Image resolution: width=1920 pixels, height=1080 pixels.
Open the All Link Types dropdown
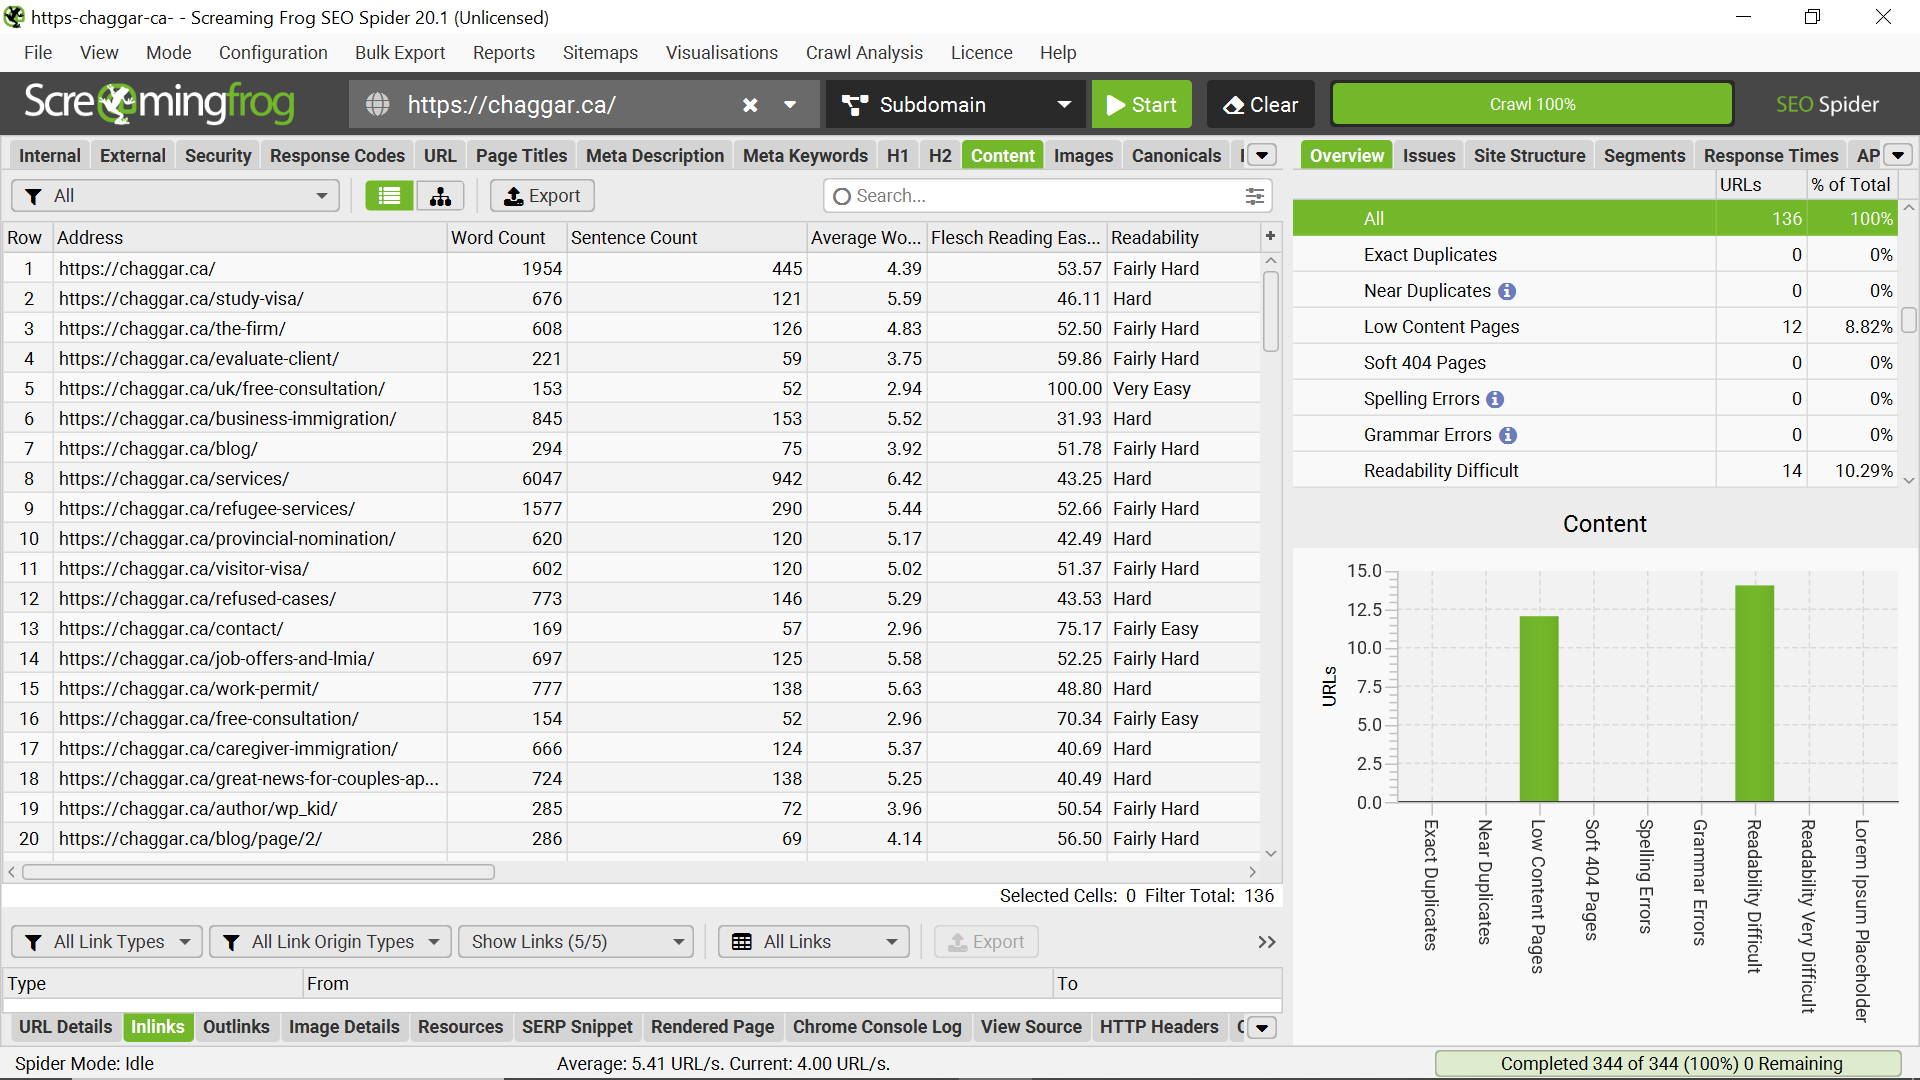(107, 942)
